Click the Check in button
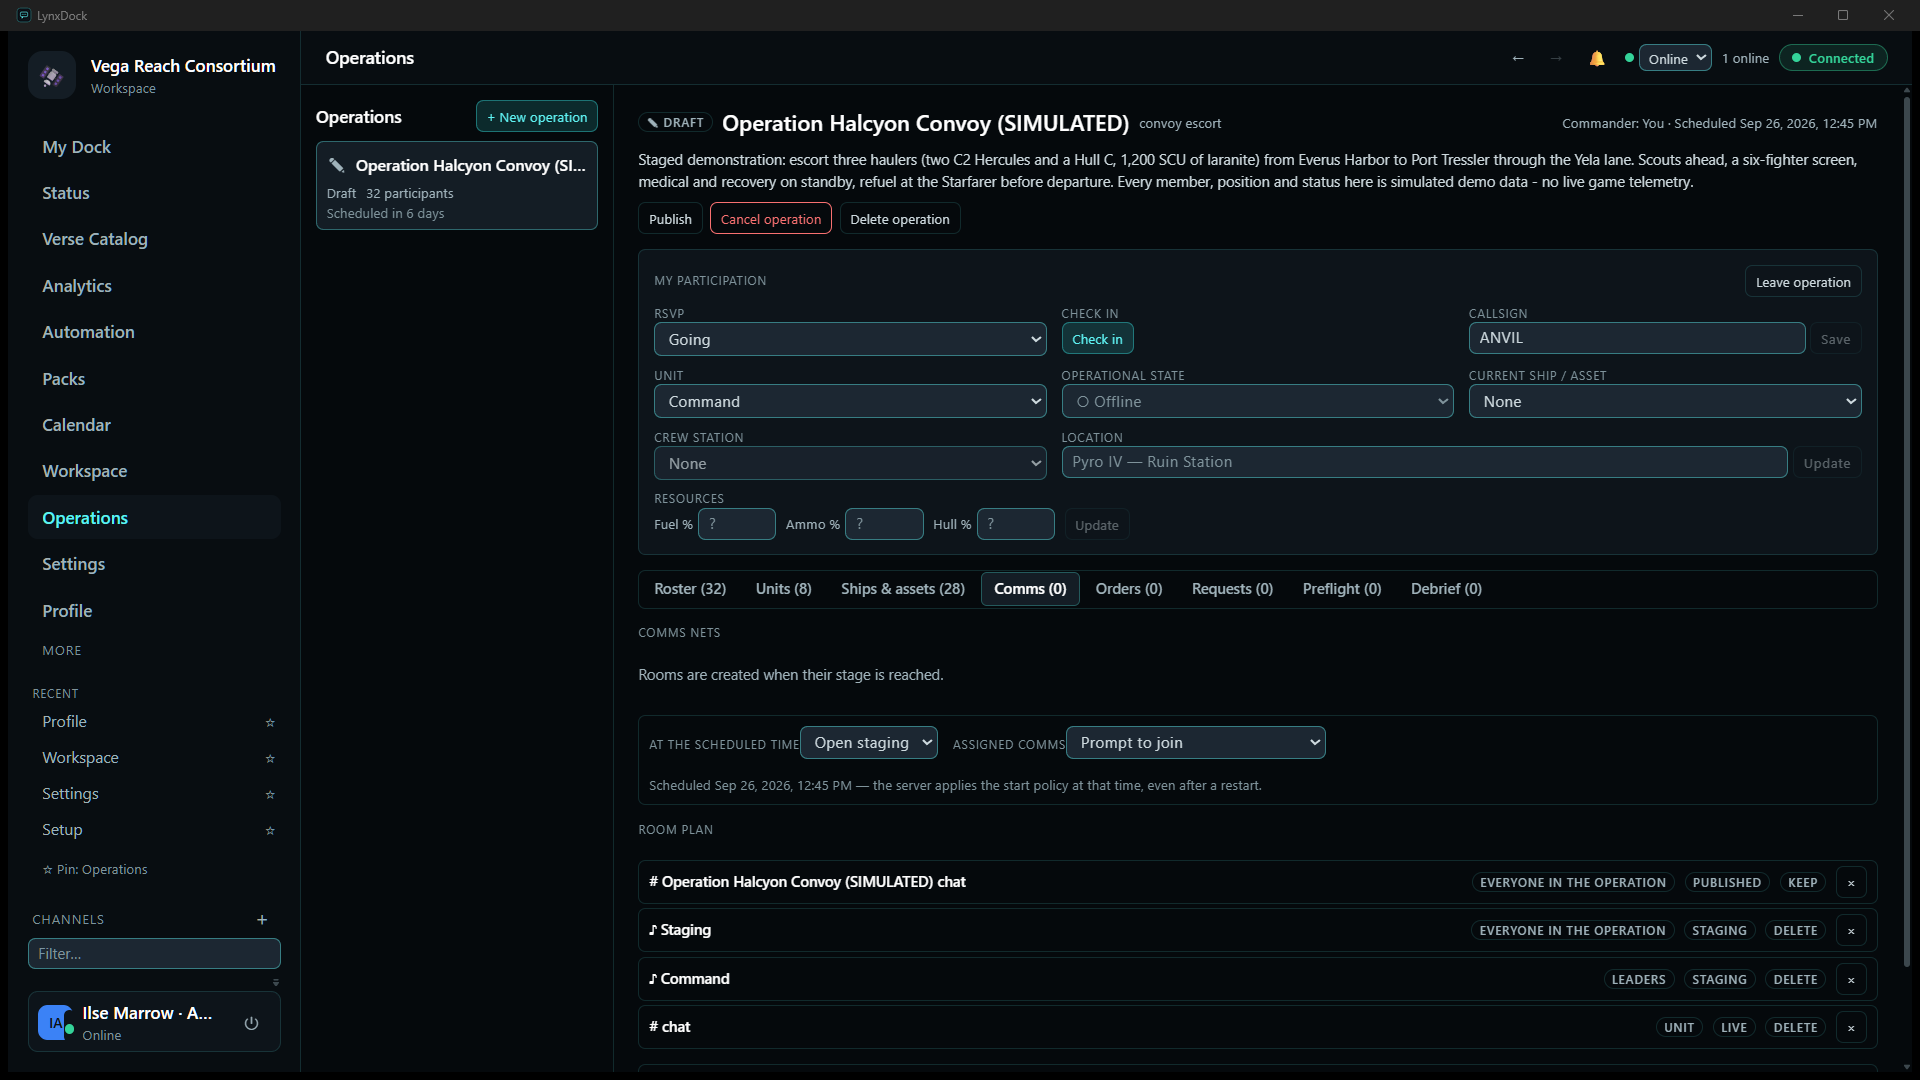 (1097, 339)
